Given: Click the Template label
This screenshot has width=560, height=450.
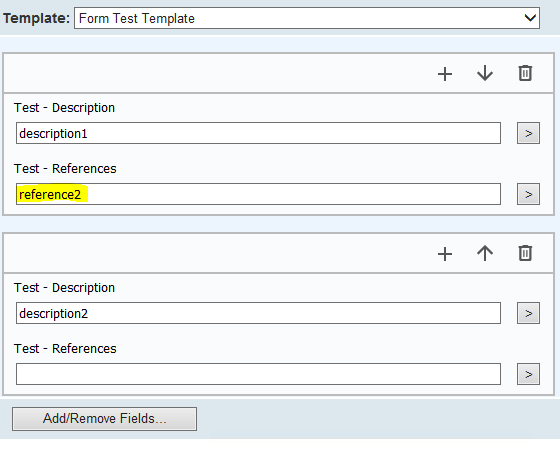Looking at the screenshot, I should coord(36,18).
